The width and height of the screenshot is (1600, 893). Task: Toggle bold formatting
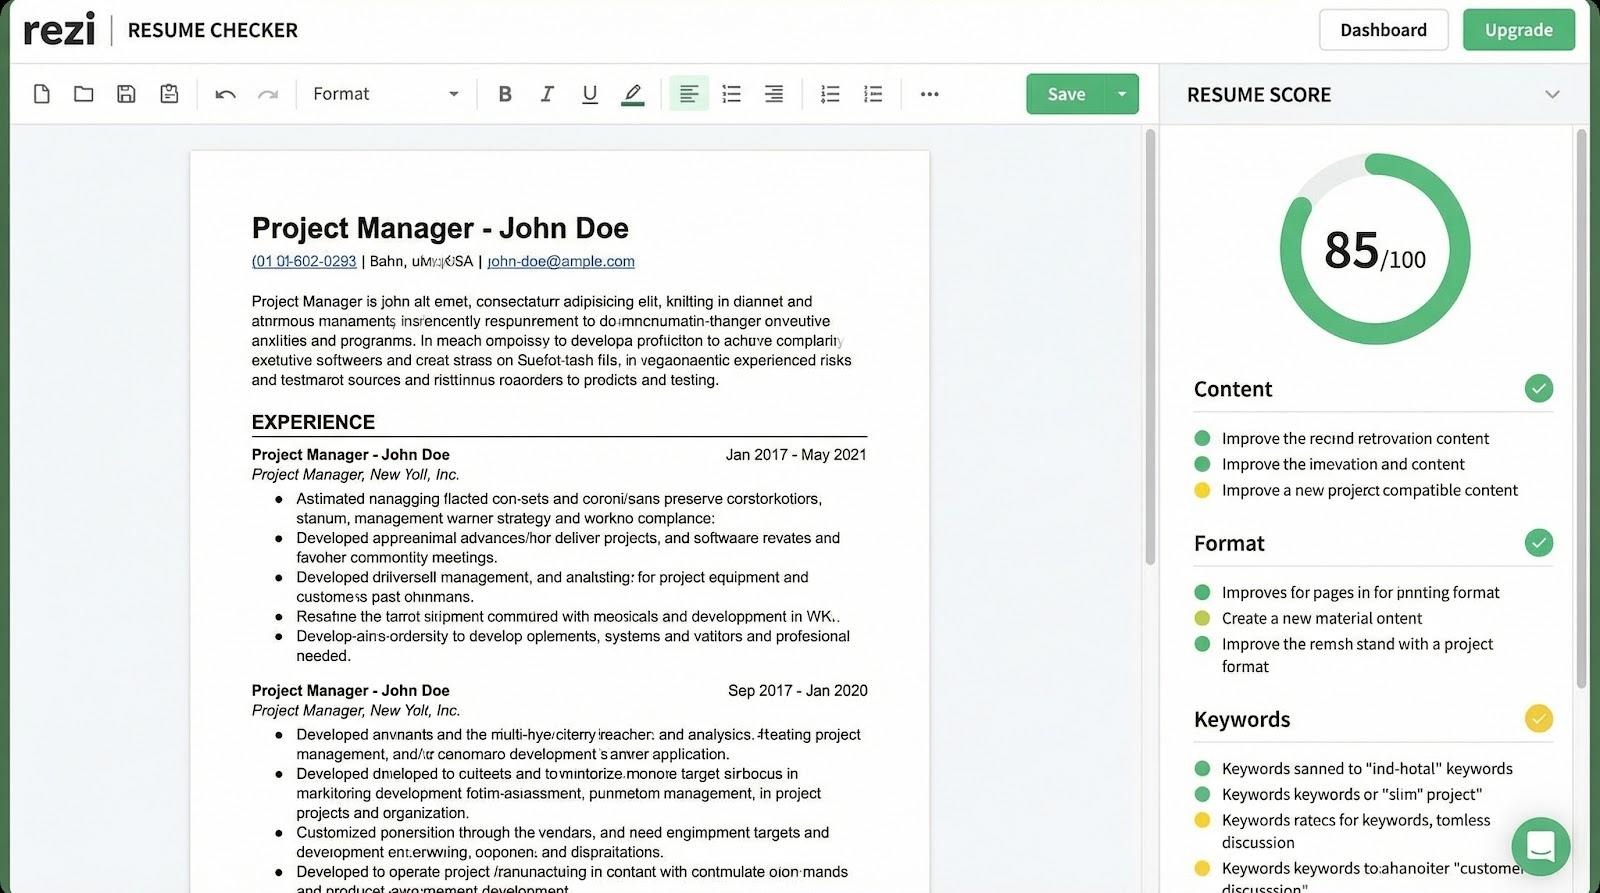pos(505,94)
